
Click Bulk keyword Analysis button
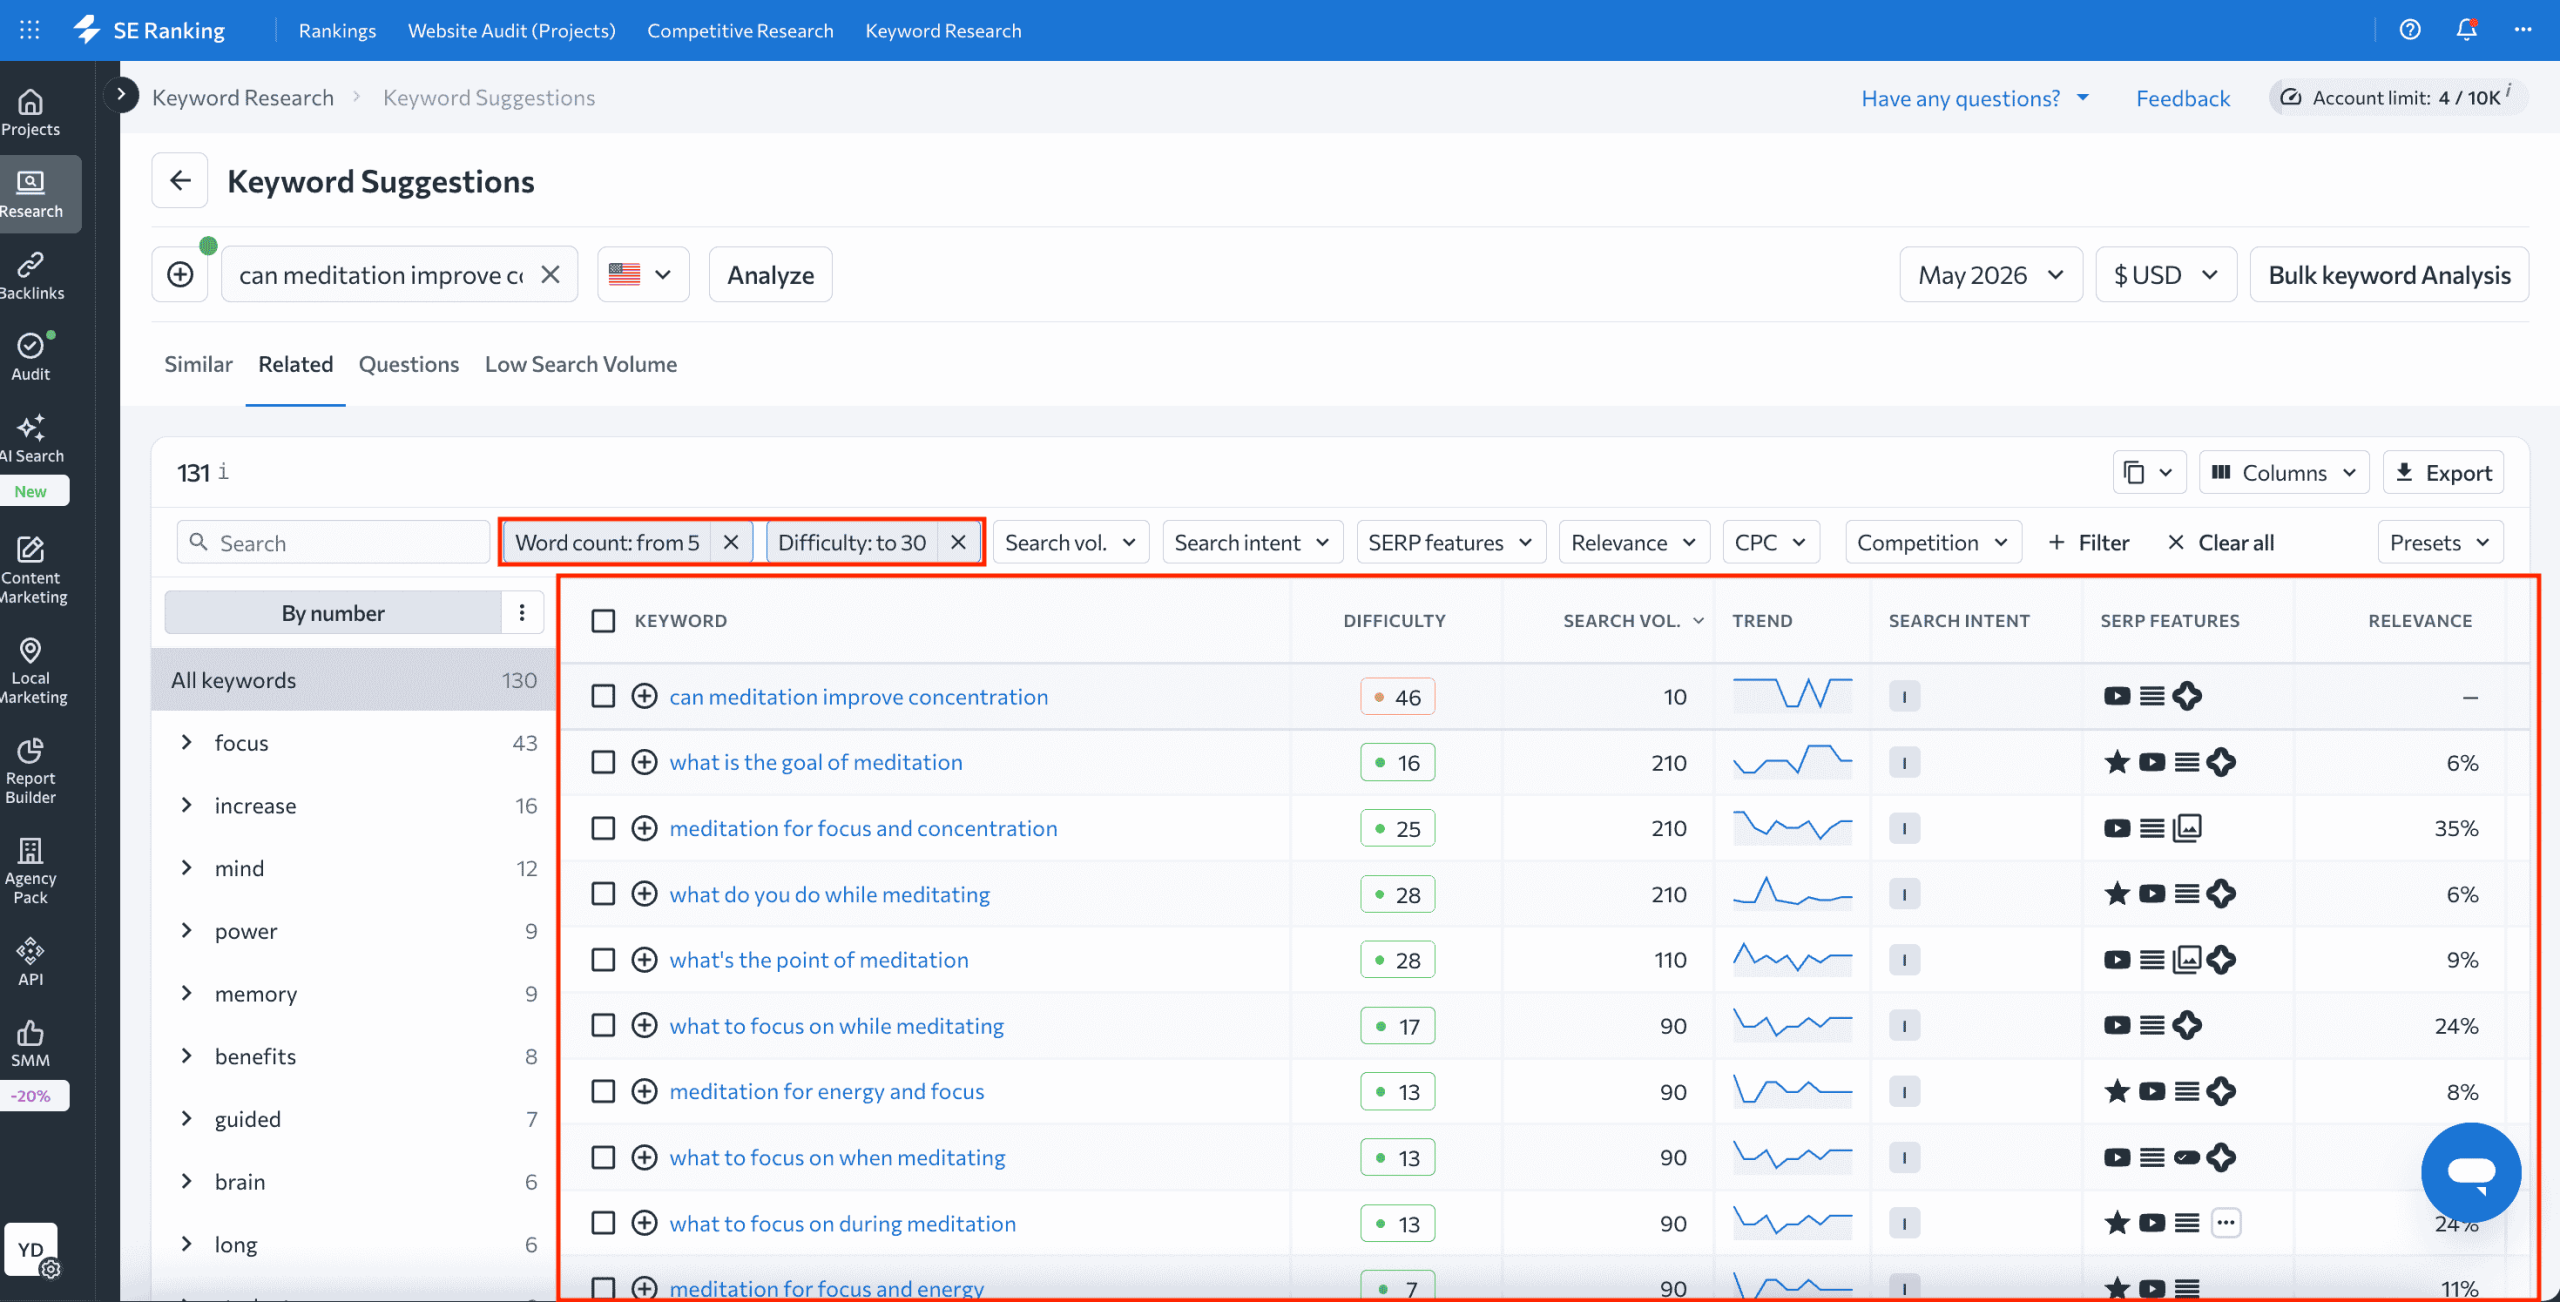click(2389, 275)
